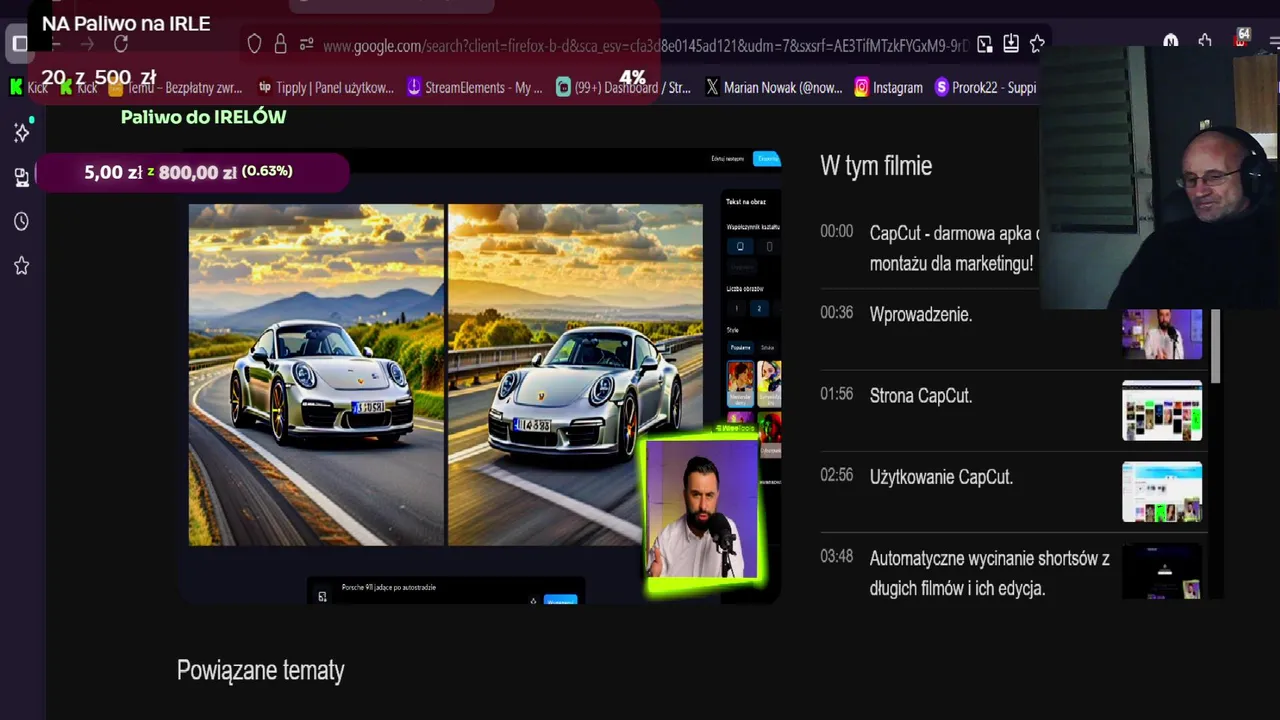Click the 02:56 Użytkowanie CapCut chapter thumbnail

click(x=1162, y=492)
